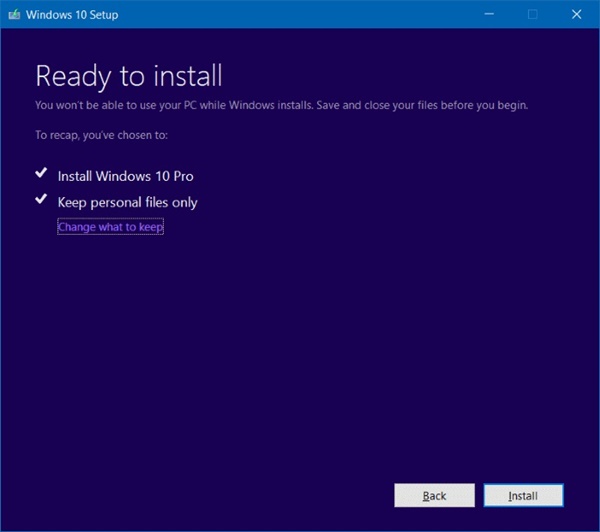600x532 pixels.
Task: Click the greyed-out maximize button
Action: (x=533, y=14)
